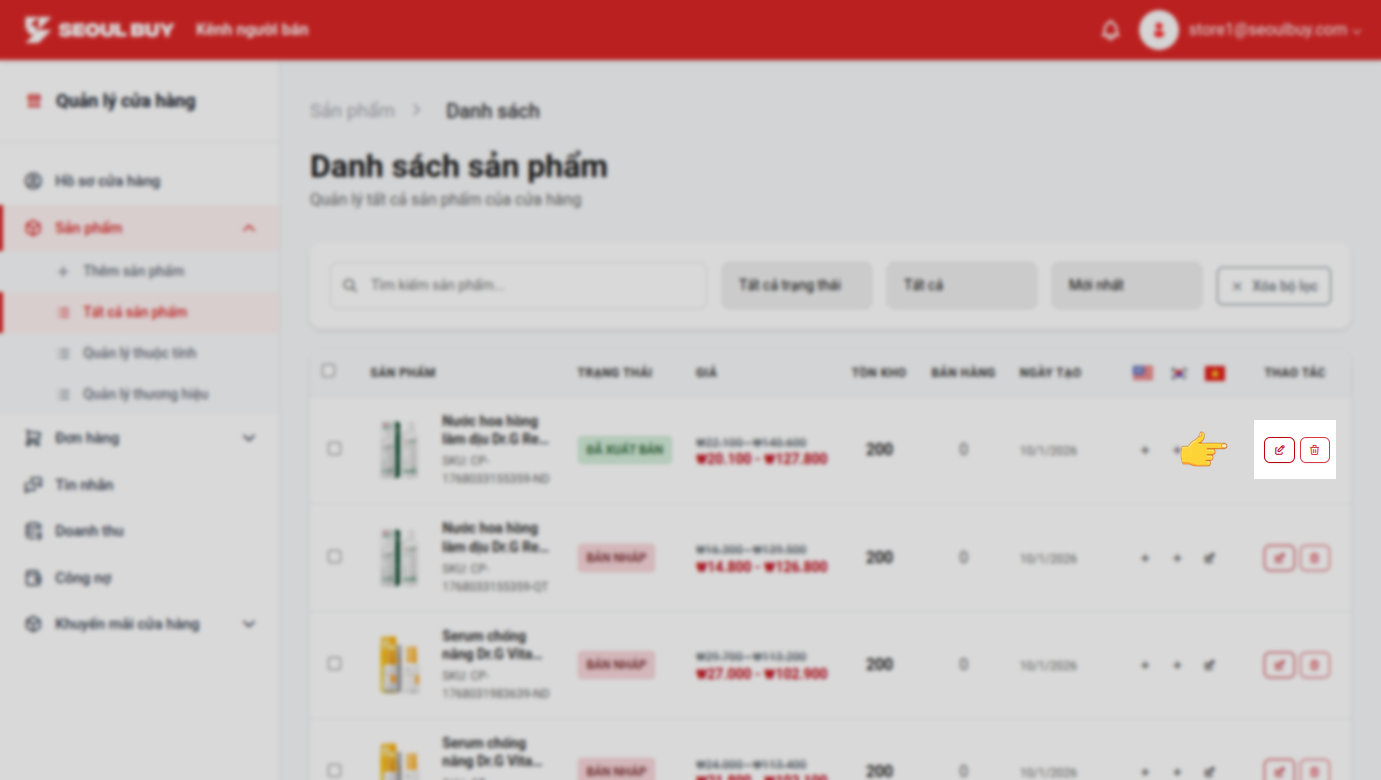Click the Vietnam flag column icon

click(1214, 373)
